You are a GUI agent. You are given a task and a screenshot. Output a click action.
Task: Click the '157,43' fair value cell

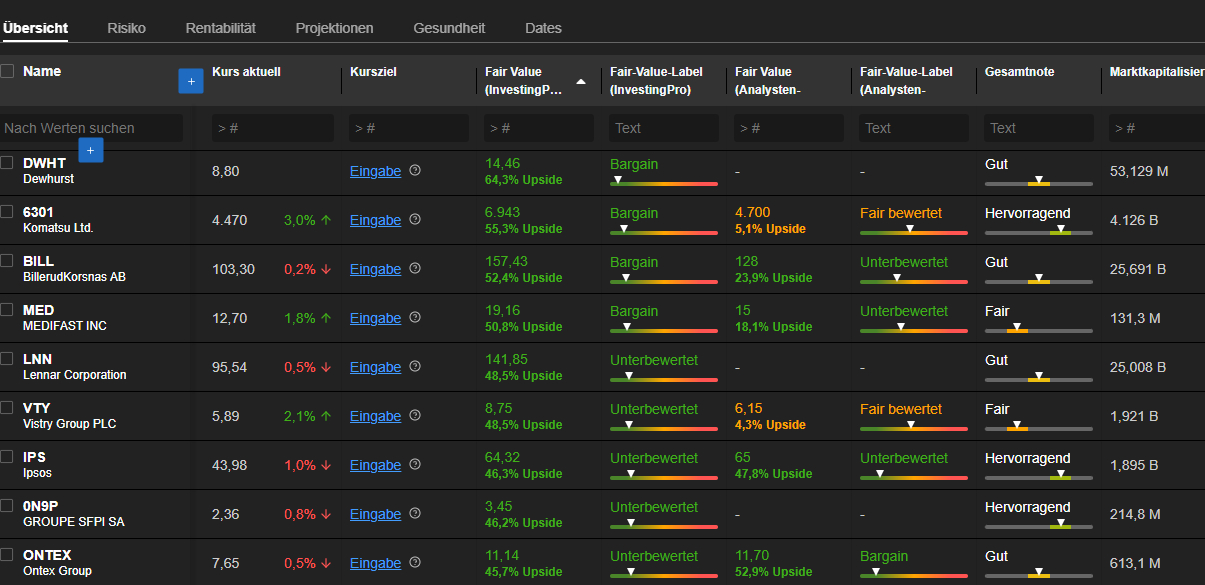(x=506, y=261)
